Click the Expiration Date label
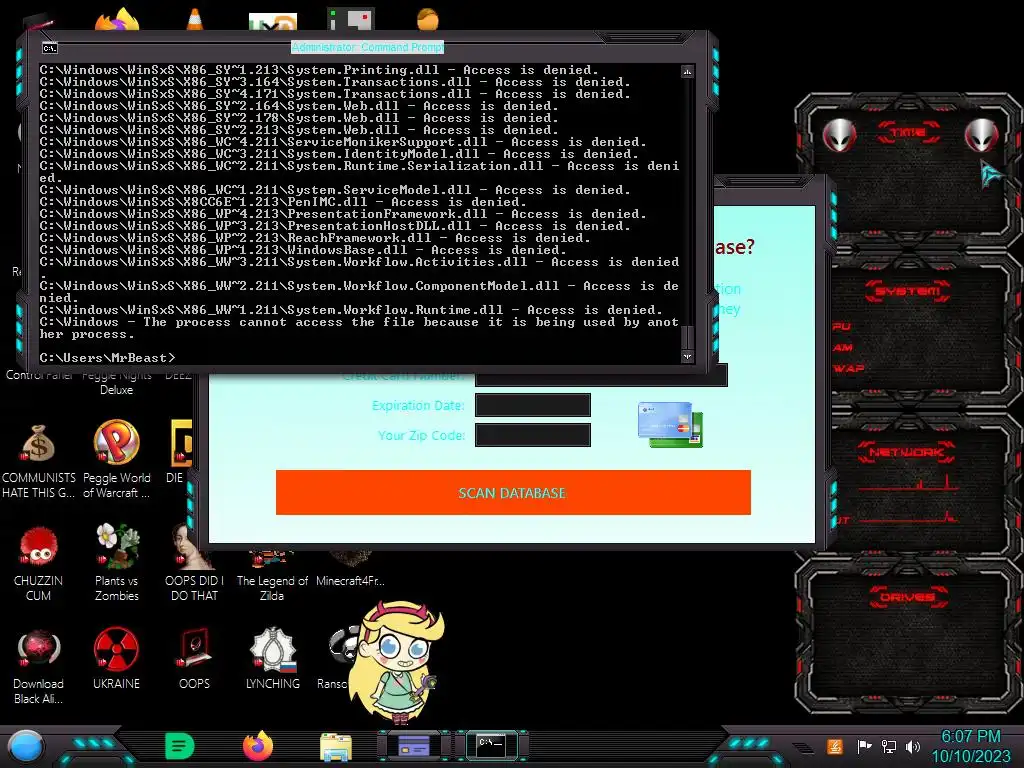The image size is (1024, 768). click(418, 406)
